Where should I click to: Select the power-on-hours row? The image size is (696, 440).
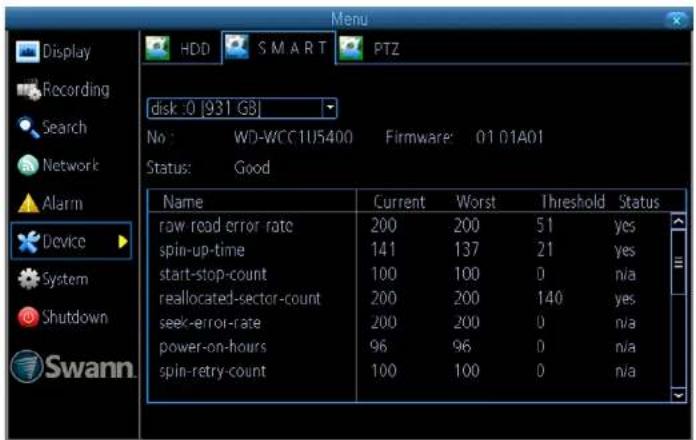click(408, 346)
